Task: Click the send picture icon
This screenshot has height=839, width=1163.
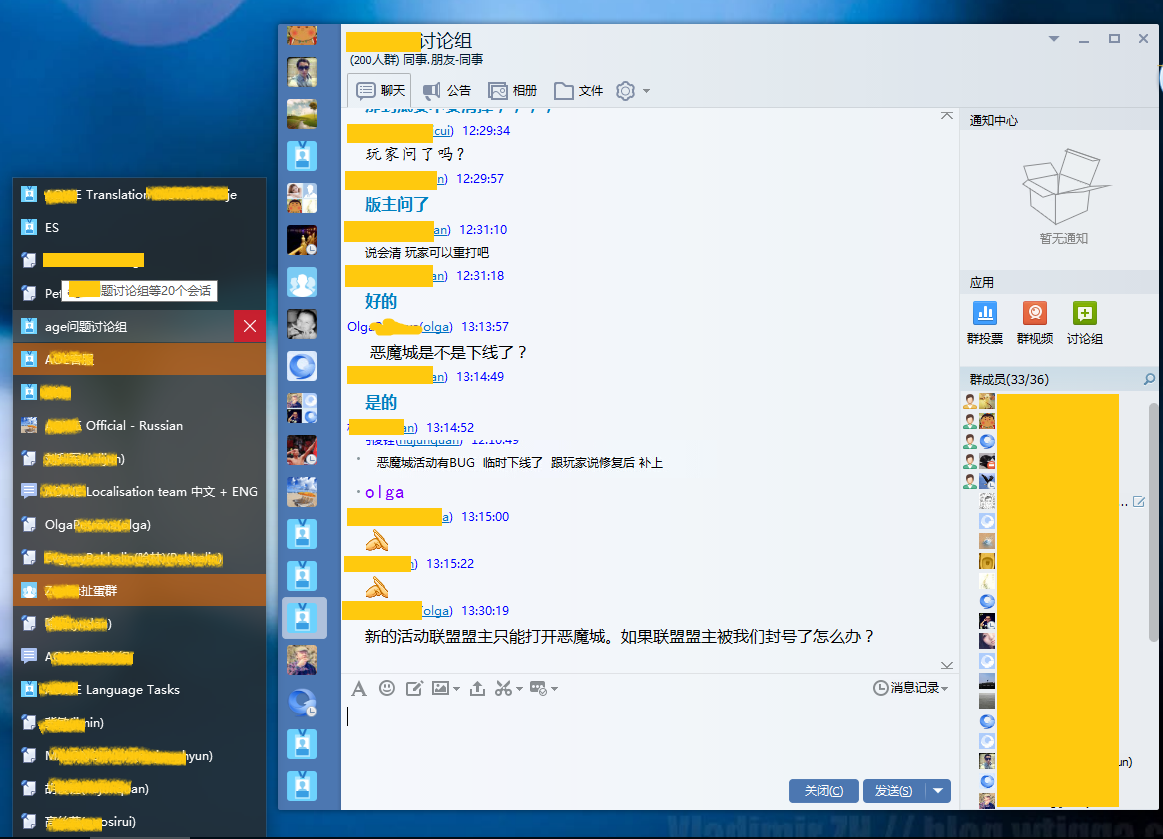Action: point(441,688)
